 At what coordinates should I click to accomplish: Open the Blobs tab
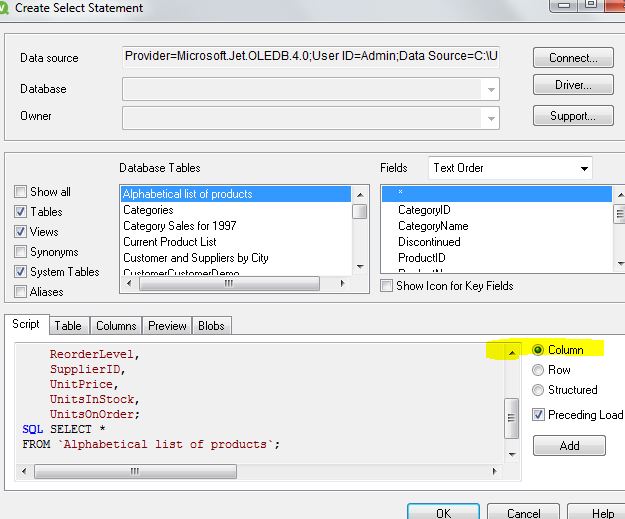point(211,326)
